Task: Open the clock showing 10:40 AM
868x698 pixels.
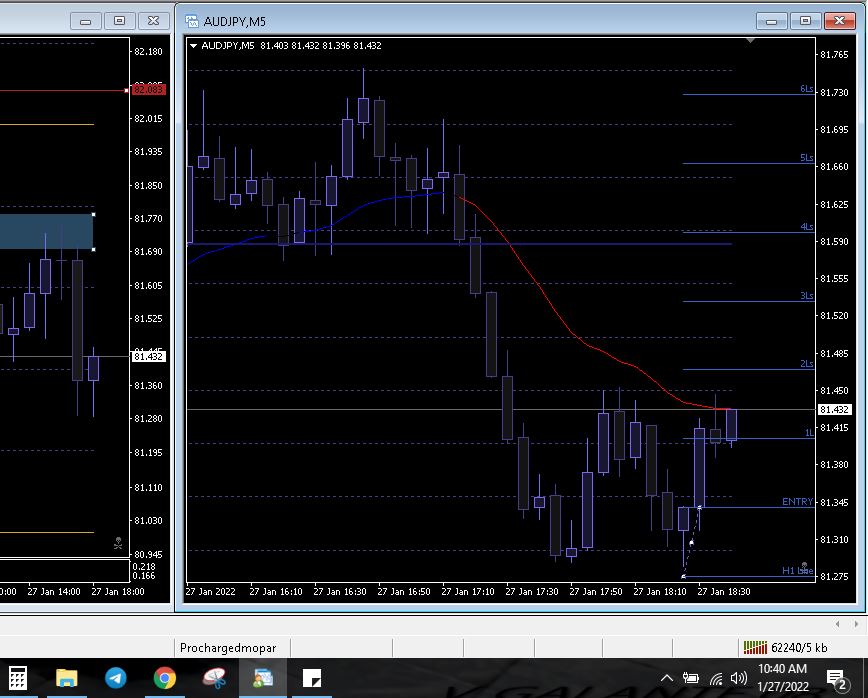Action: point(783,678)
